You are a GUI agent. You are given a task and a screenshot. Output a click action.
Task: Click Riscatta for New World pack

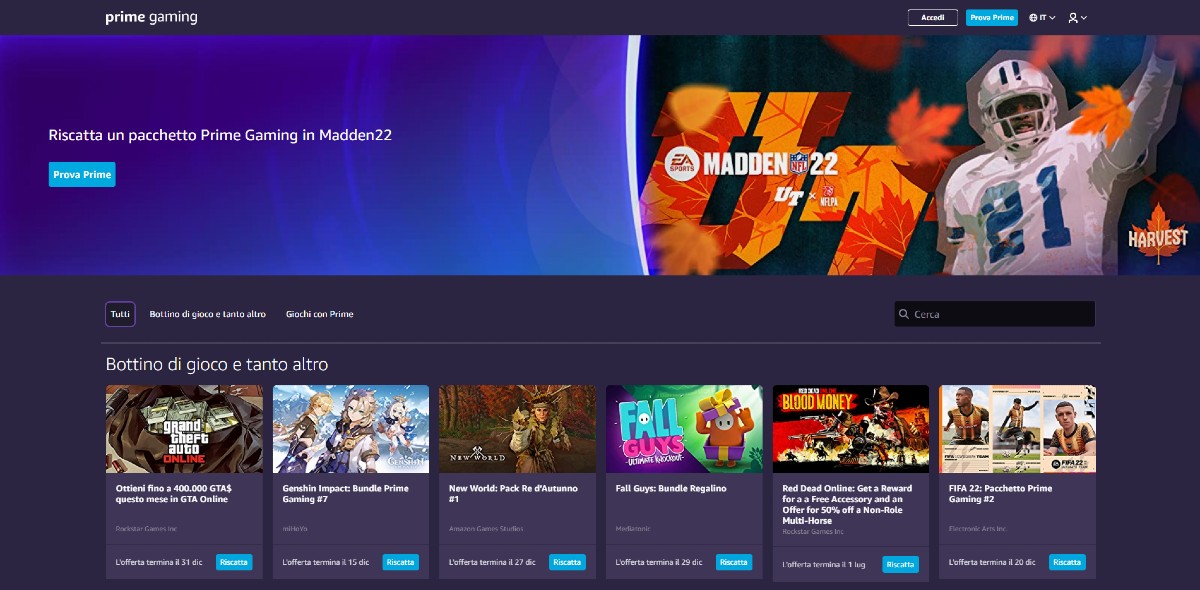click(567, 562)
